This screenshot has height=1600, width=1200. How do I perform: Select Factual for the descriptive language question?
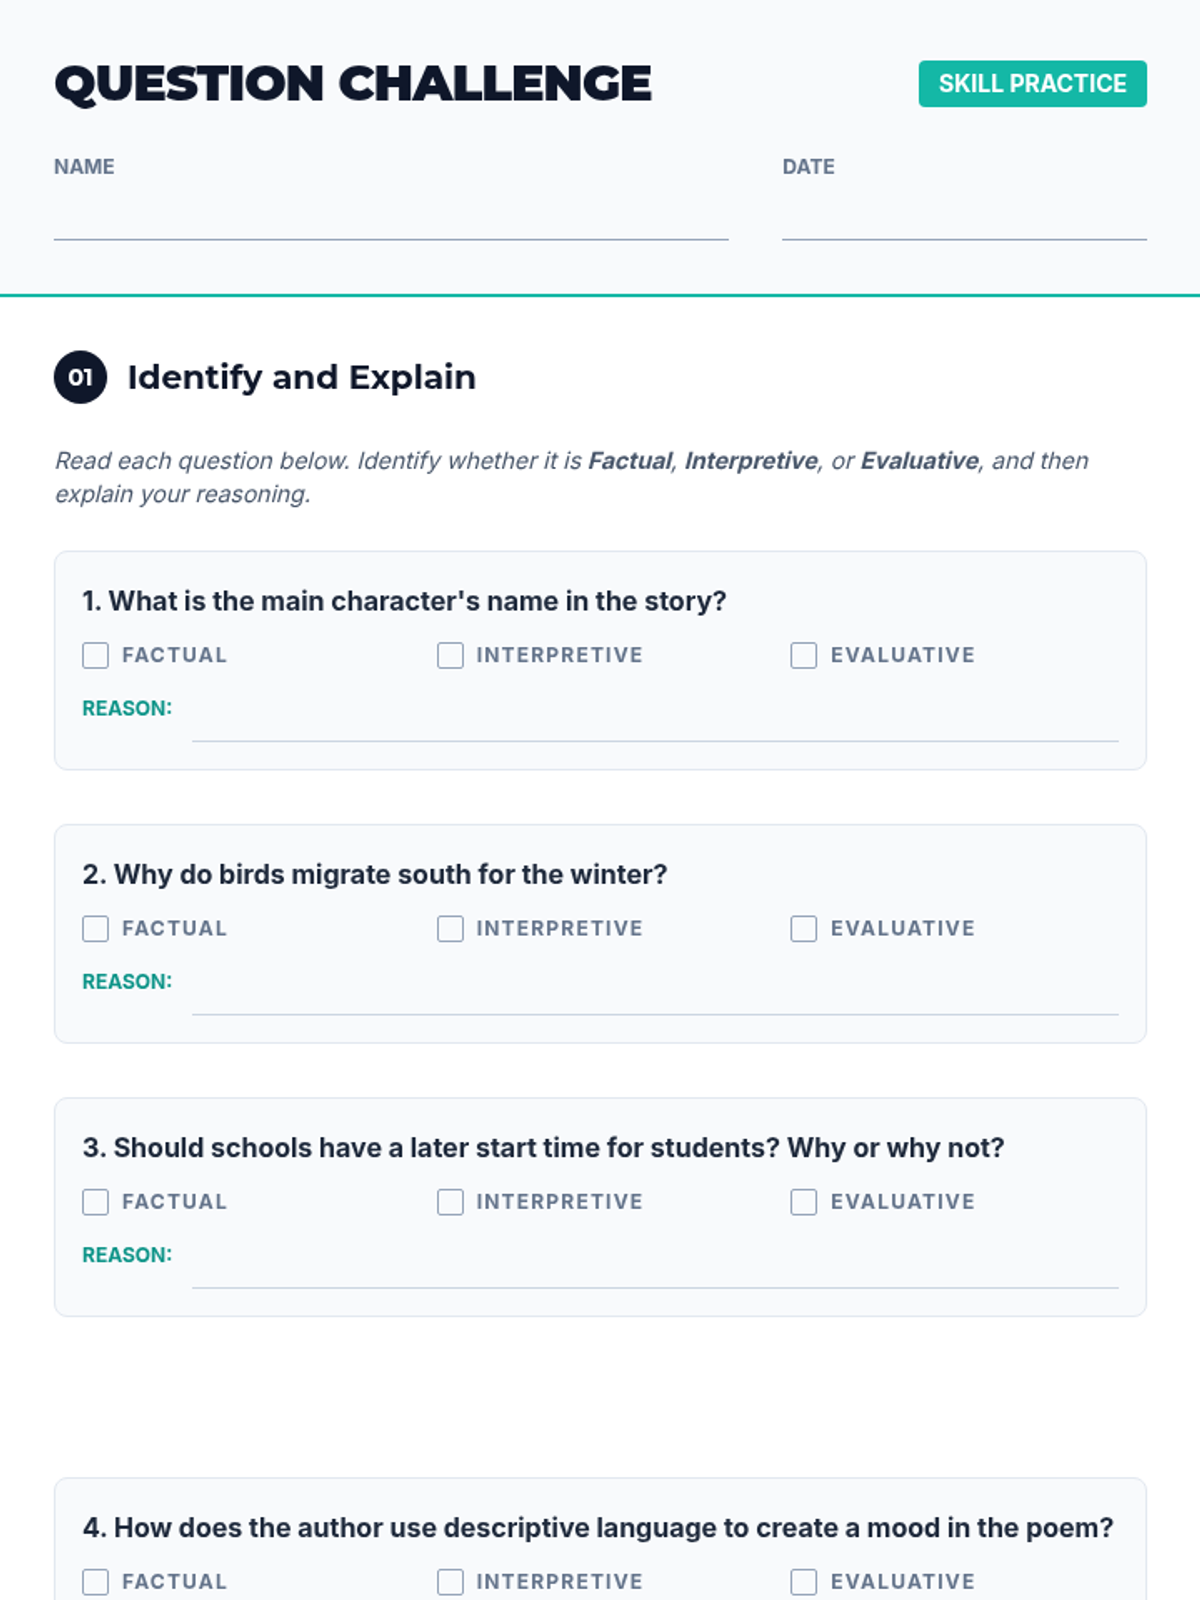coord(96,1582)
